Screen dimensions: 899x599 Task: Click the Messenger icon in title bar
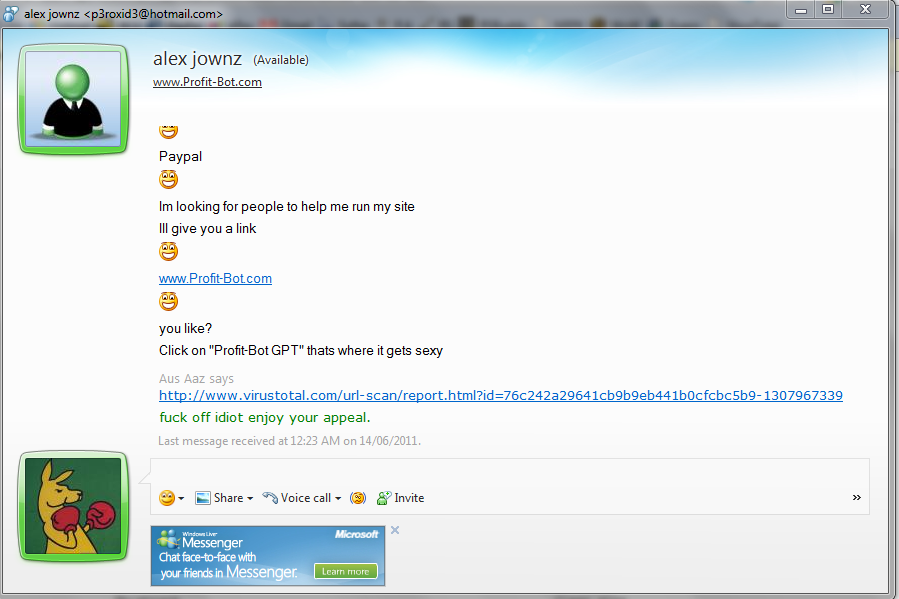pos(10,13)
